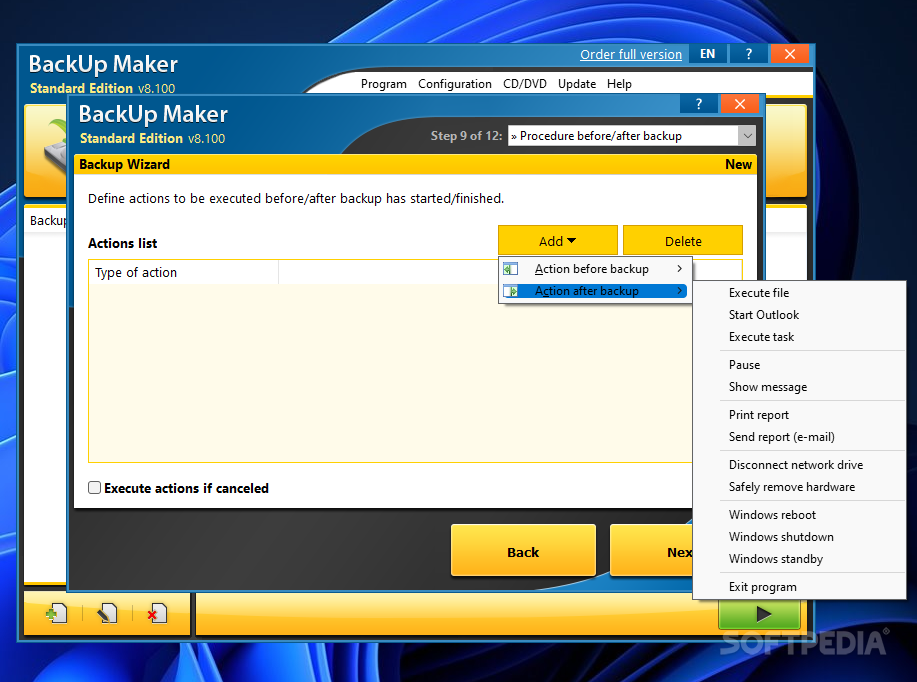Viewport: 917px width, 682px height.
Task: Open the Update menu
Action: (x=577, y=84)
